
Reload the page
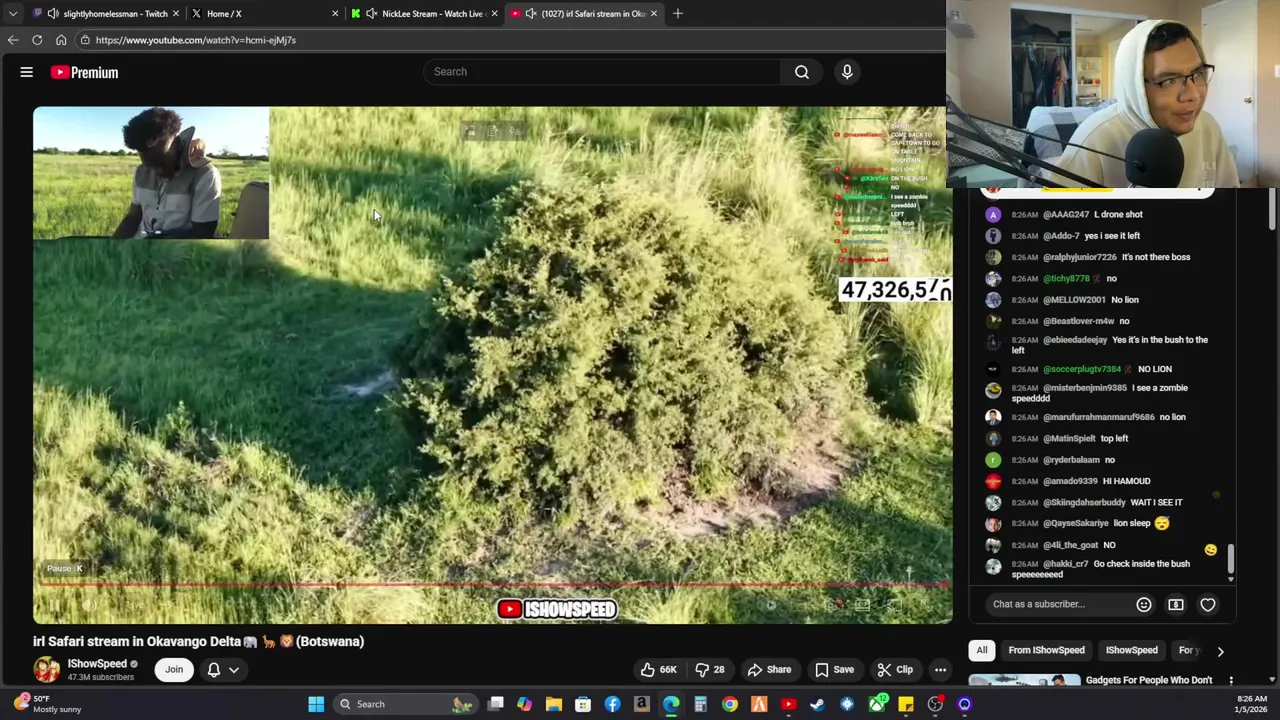click(x=37, y=40)
